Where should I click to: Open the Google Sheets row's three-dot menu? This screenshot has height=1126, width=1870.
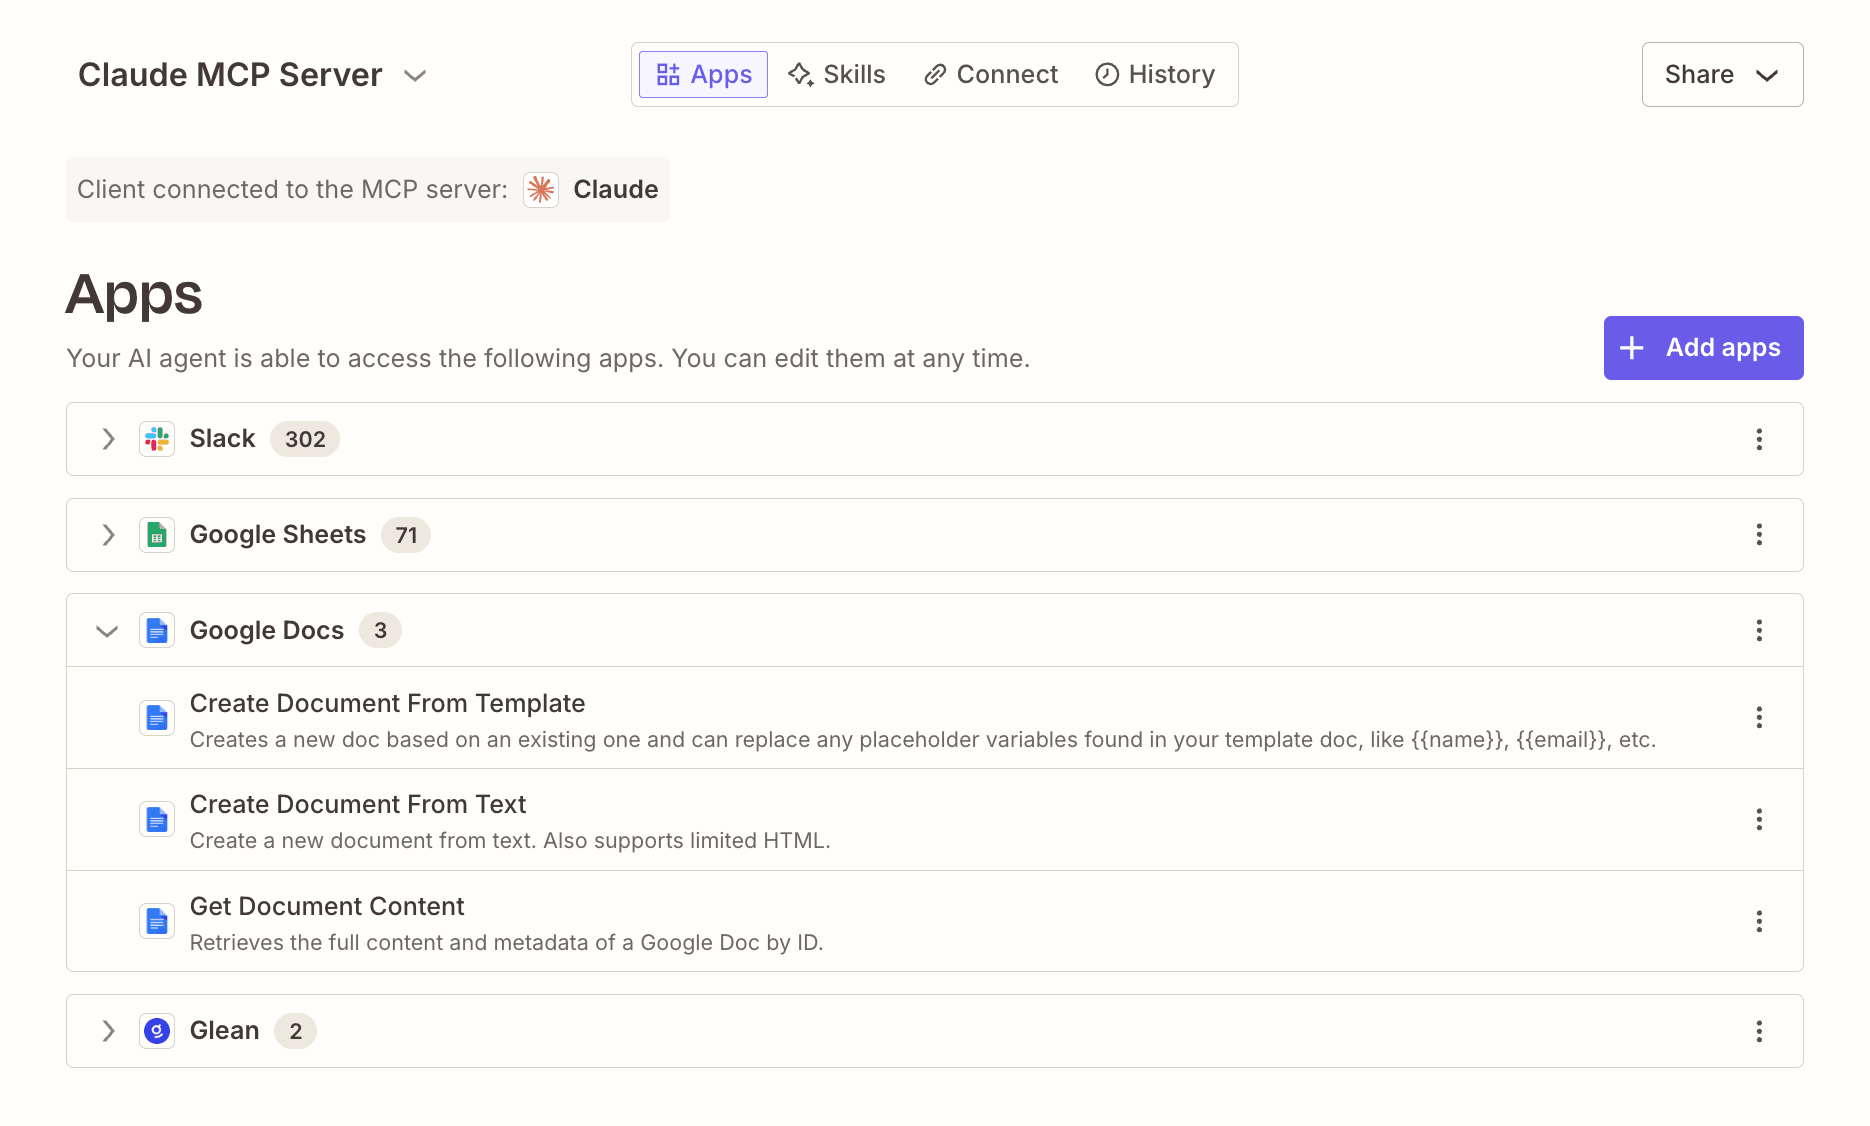point(1759,535)
